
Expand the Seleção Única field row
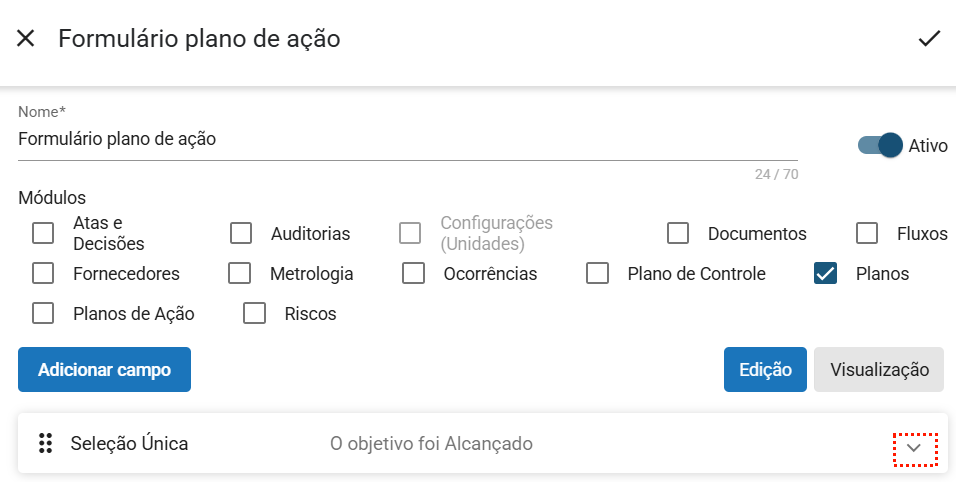click(913, 449)
